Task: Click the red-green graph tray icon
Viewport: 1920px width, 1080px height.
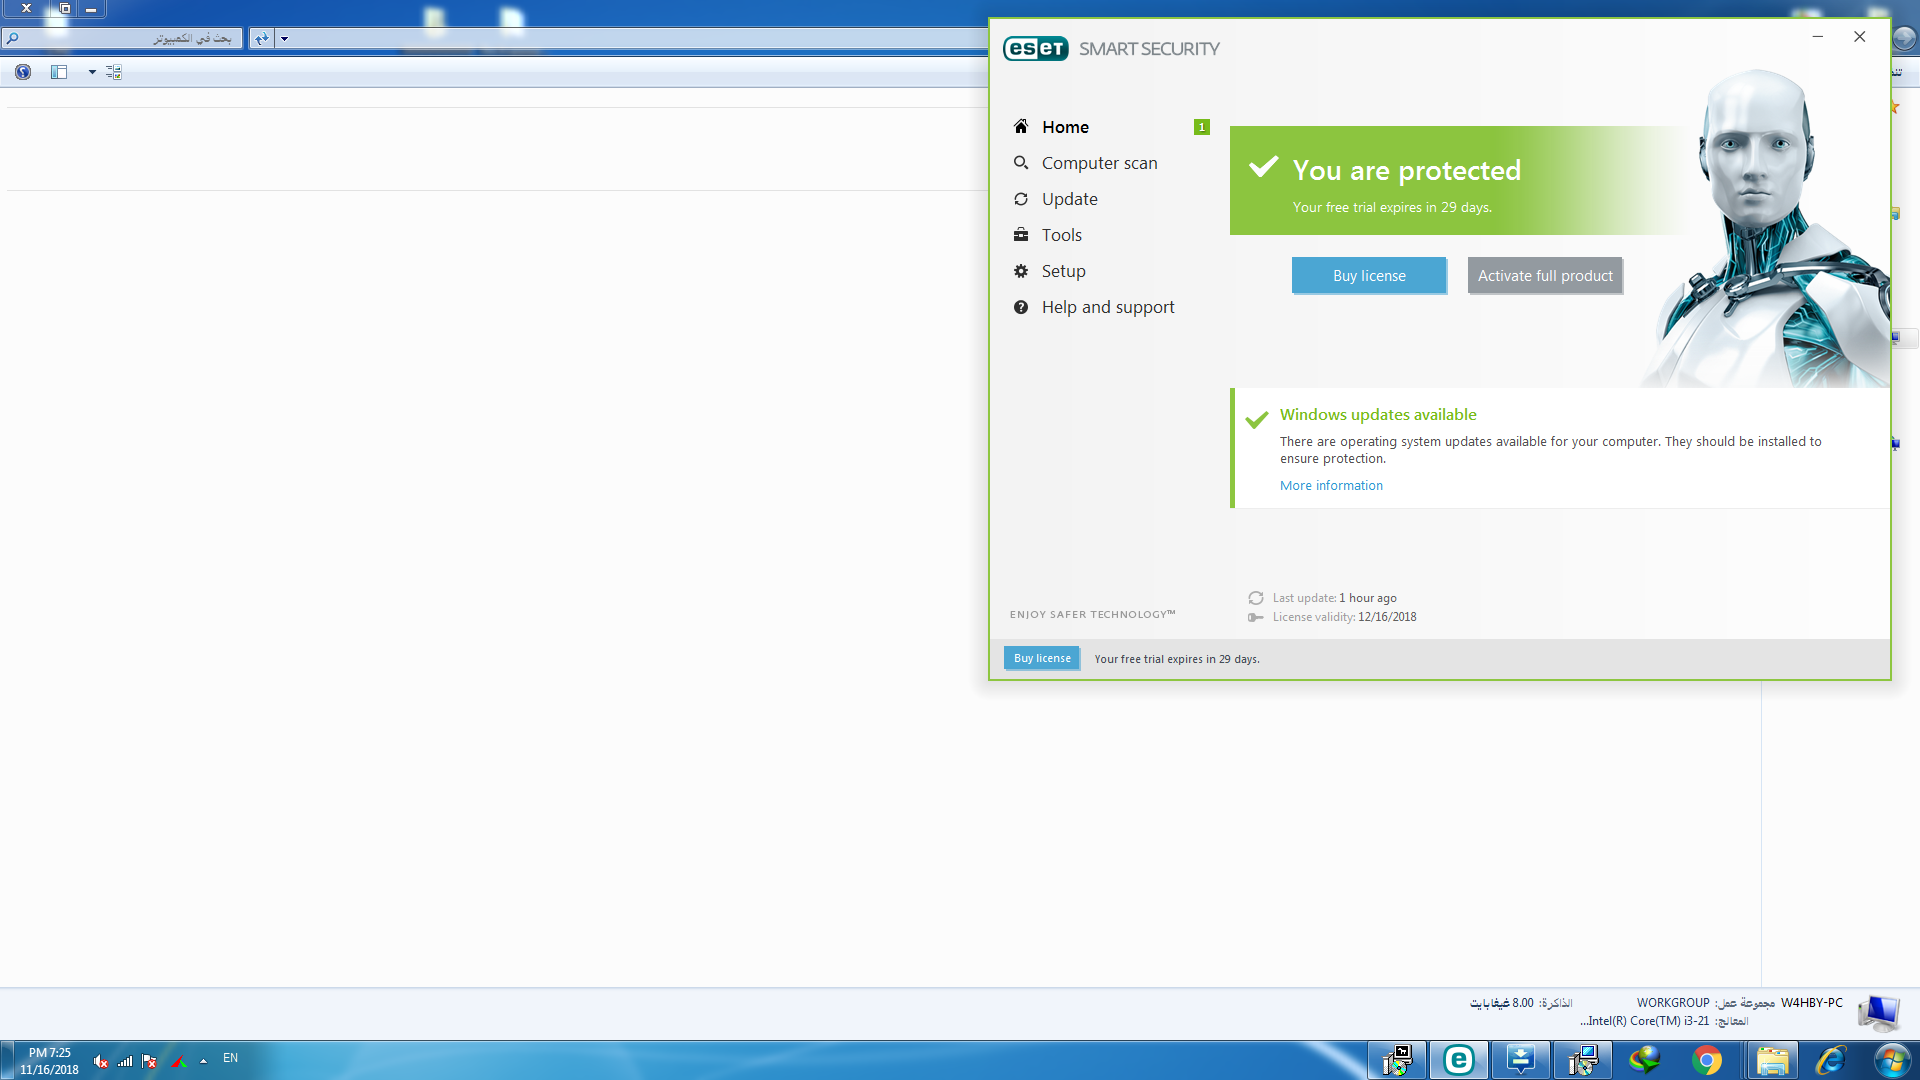Action: [x=179, y=1061]
